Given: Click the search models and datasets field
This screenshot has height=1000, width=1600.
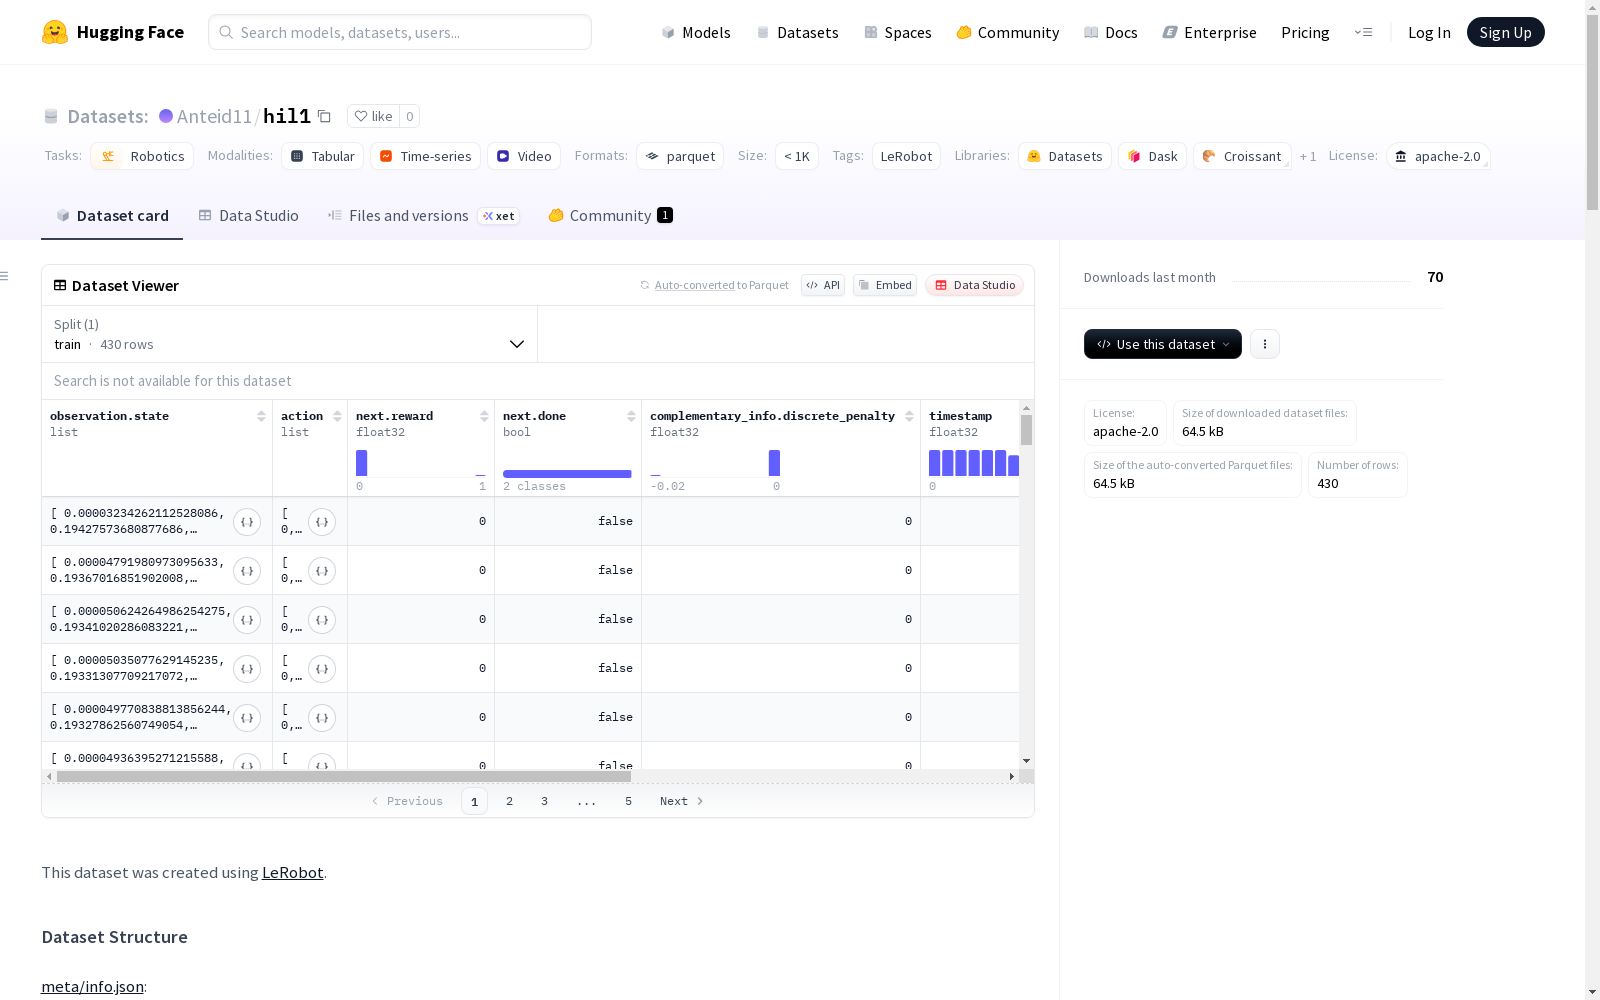Looking at the screenshot, I should pos(400,32).
